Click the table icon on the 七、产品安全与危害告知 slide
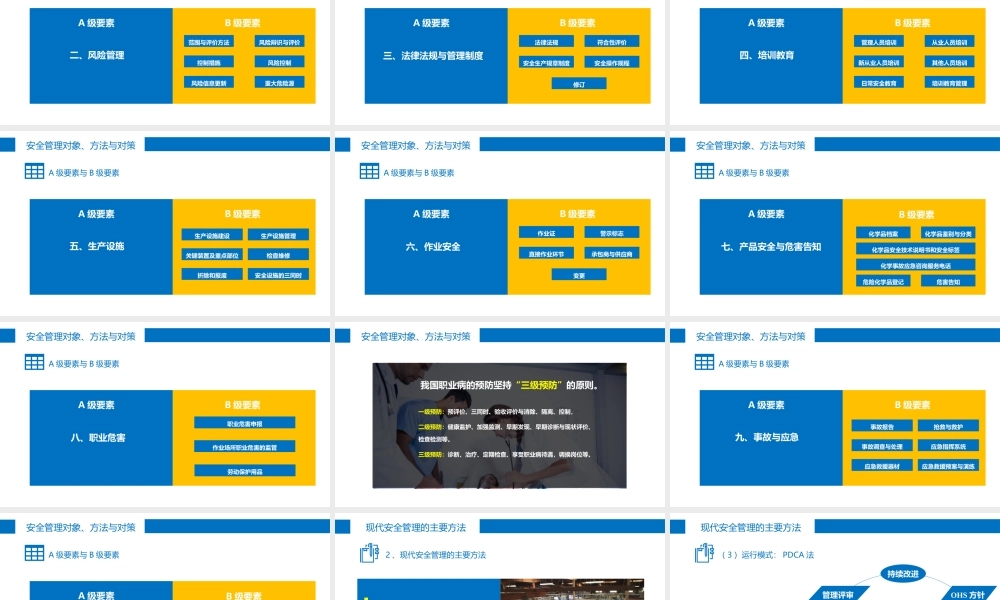 click(x=704, y=172)
